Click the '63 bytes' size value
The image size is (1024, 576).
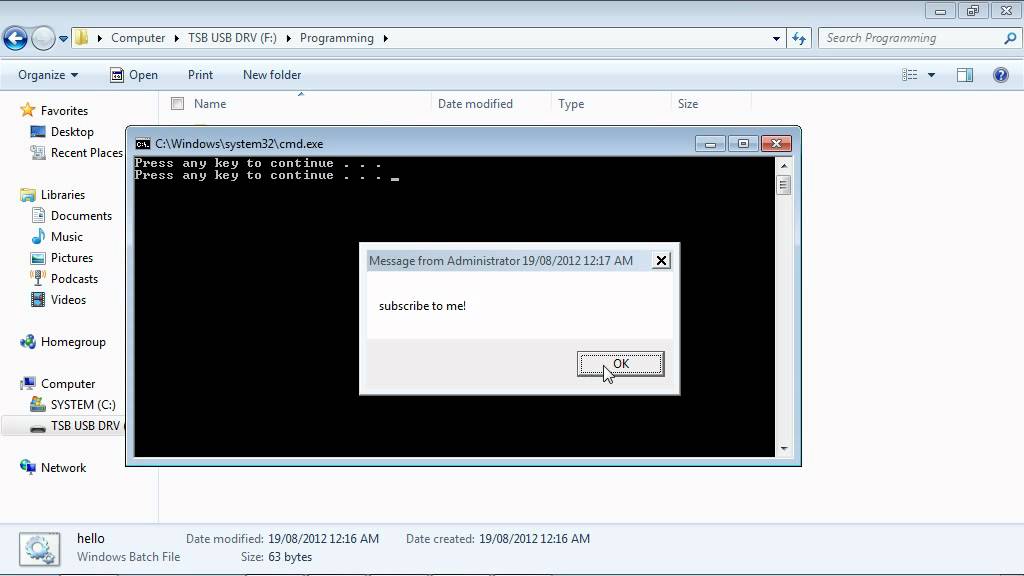[x=290, y=557]
